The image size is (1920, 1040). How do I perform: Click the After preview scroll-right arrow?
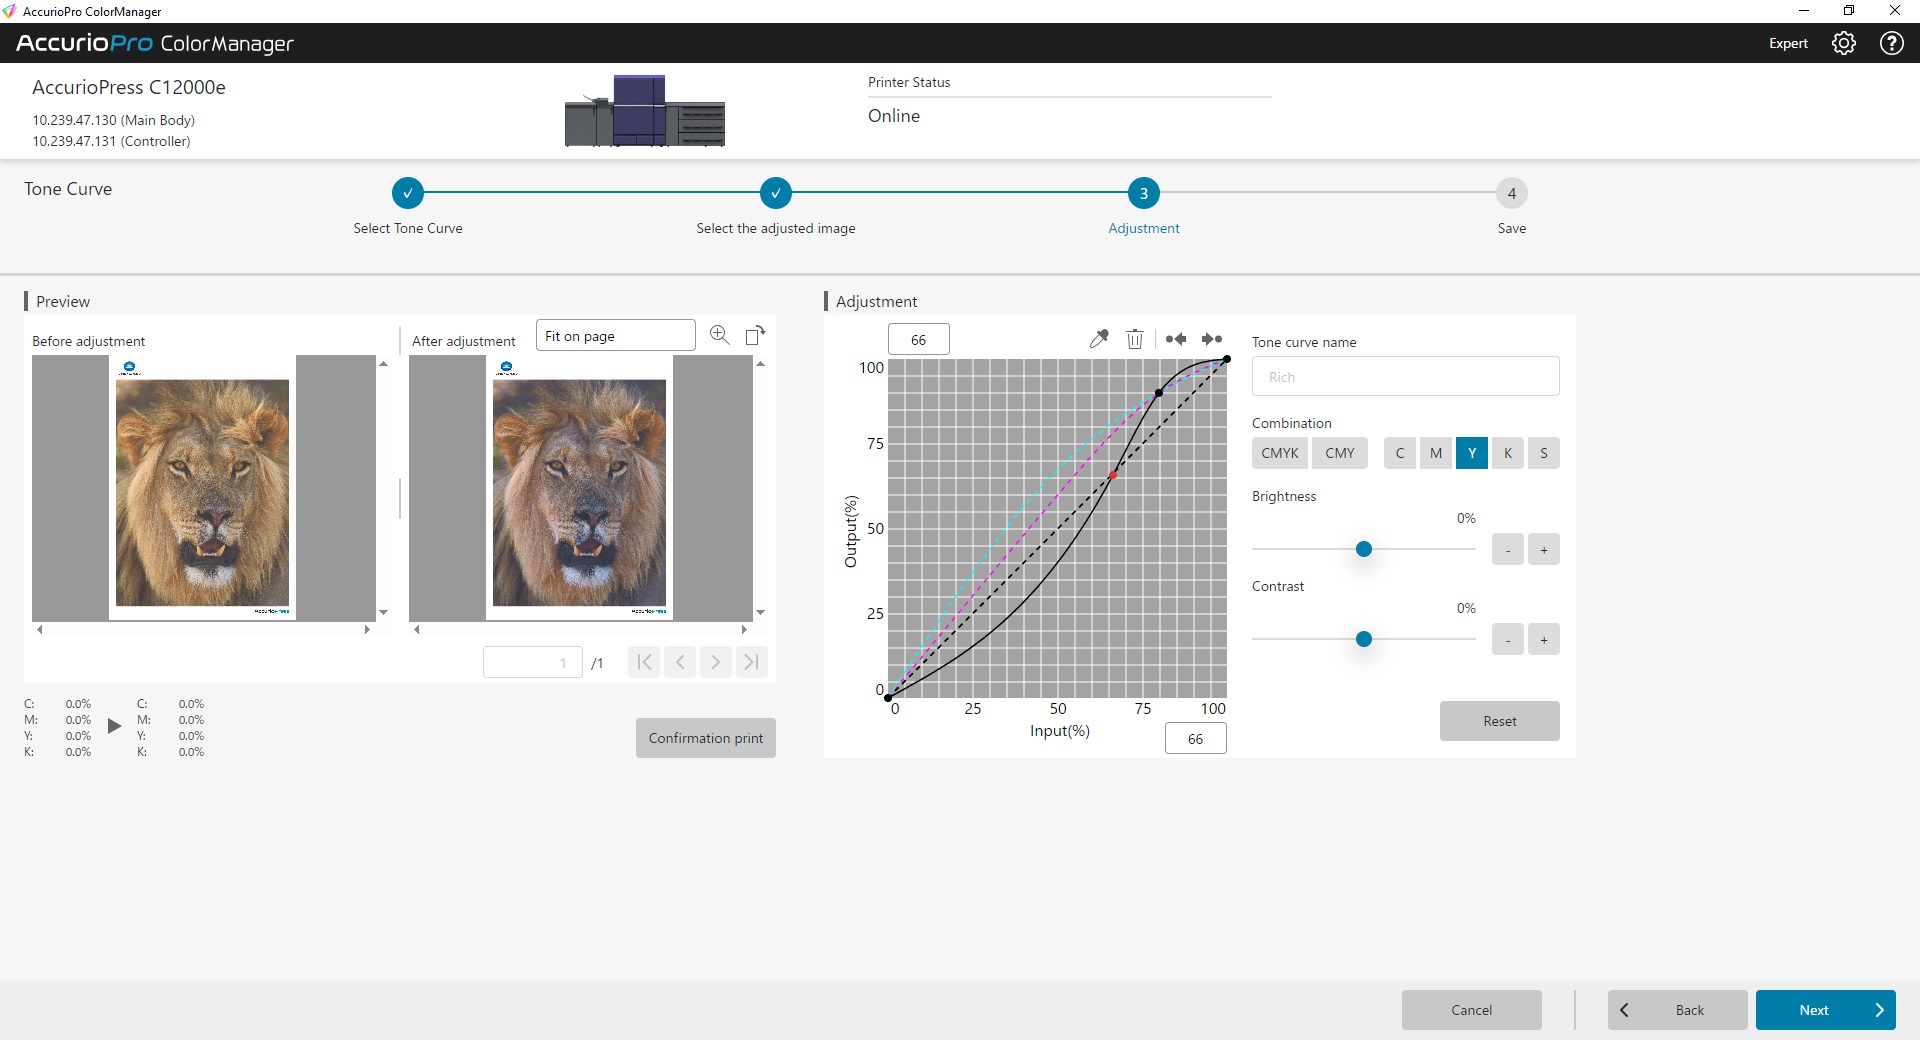(x=744, y=629)
